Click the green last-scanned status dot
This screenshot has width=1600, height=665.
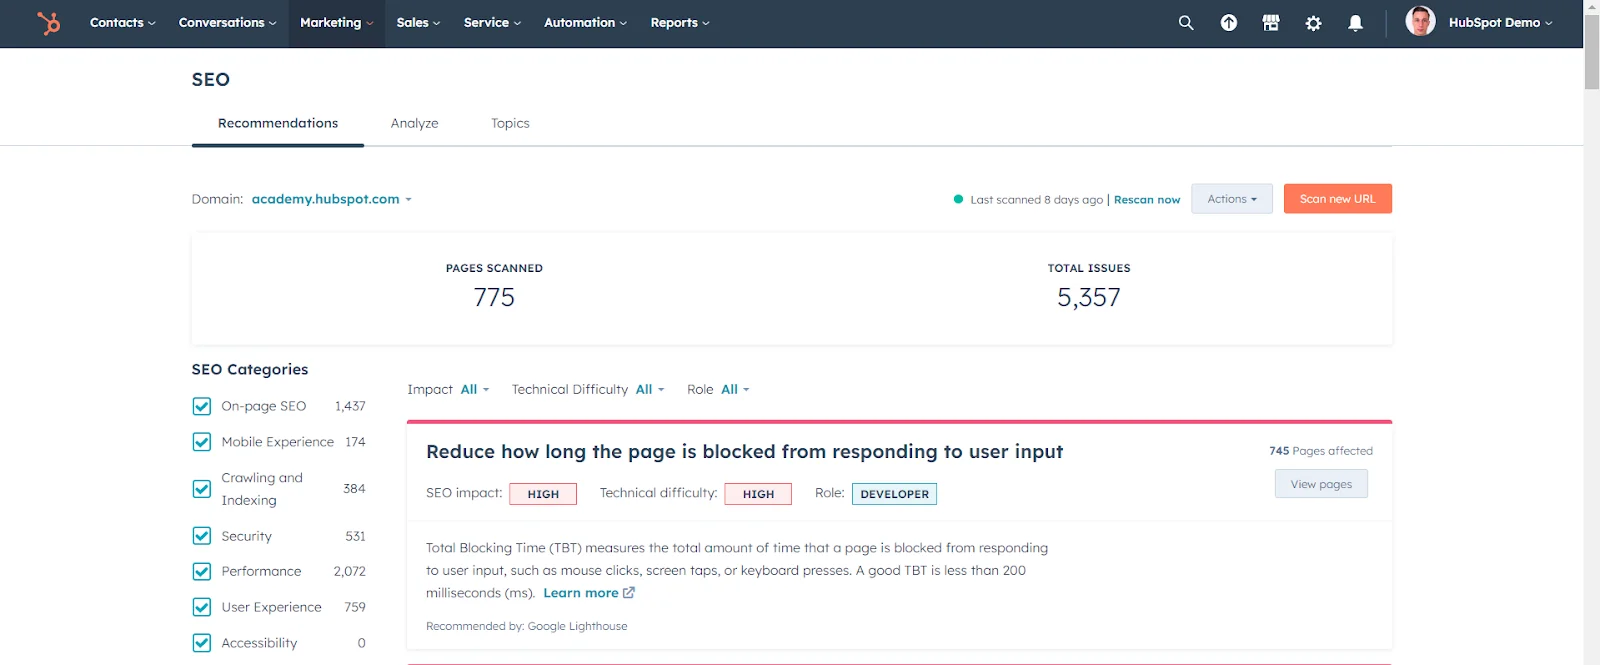point(958,199)
